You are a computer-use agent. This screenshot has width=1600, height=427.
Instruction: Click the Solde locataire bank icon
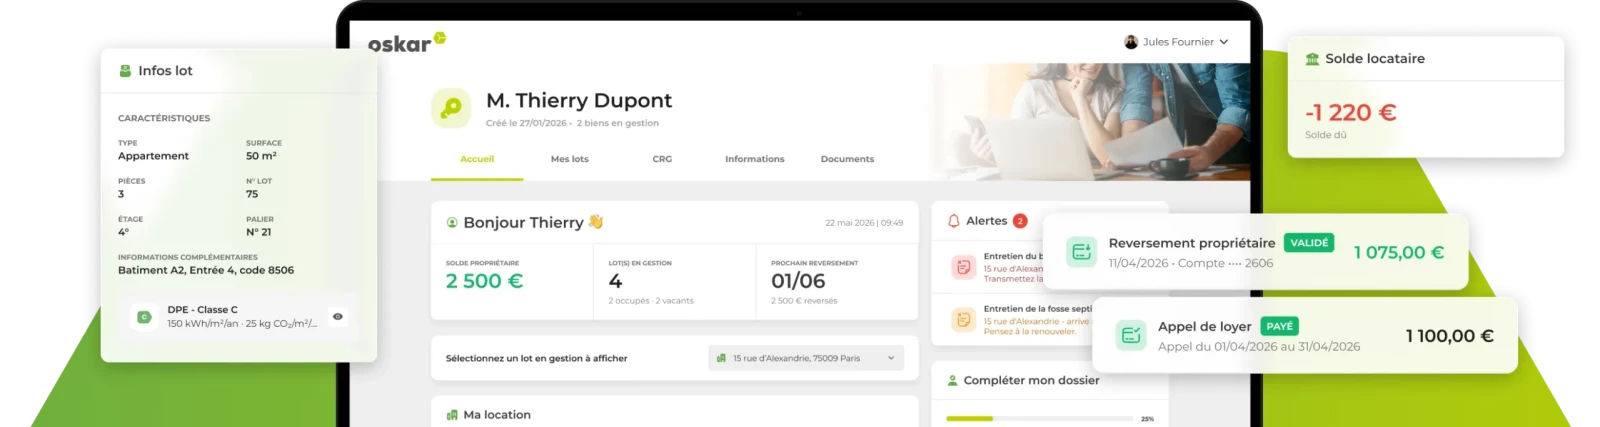pos(1312,59)
